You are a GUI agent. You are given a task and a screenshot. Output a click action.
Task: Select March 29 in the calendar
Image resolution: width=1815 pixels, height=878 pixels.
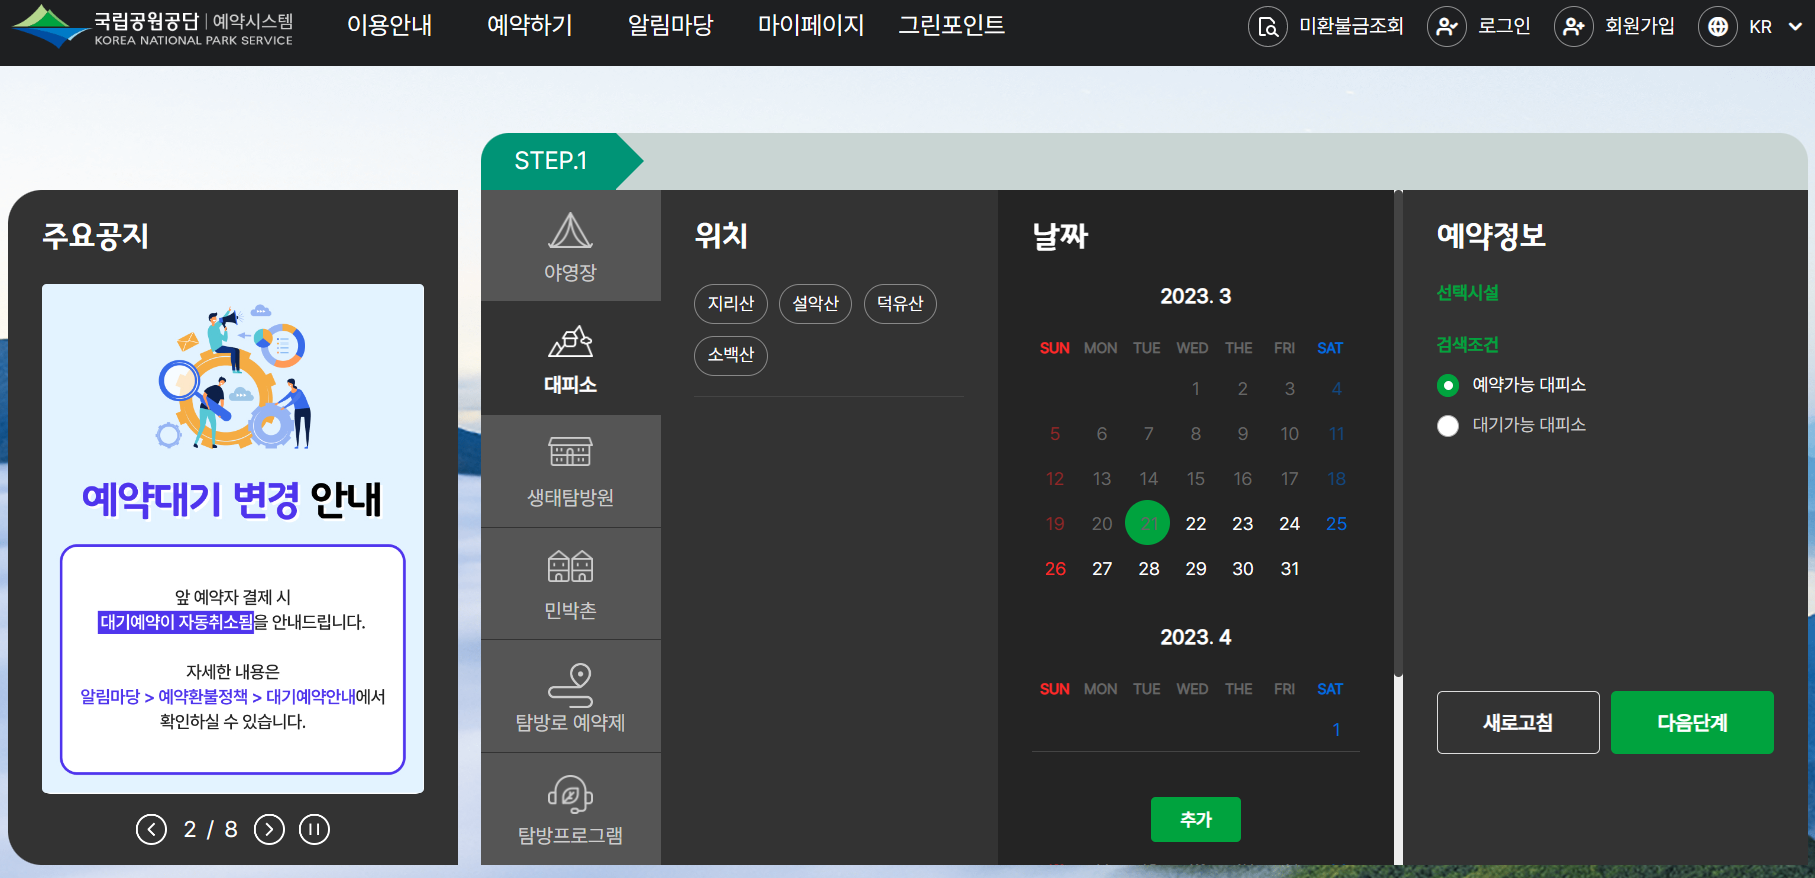[x=1196, y=569]
